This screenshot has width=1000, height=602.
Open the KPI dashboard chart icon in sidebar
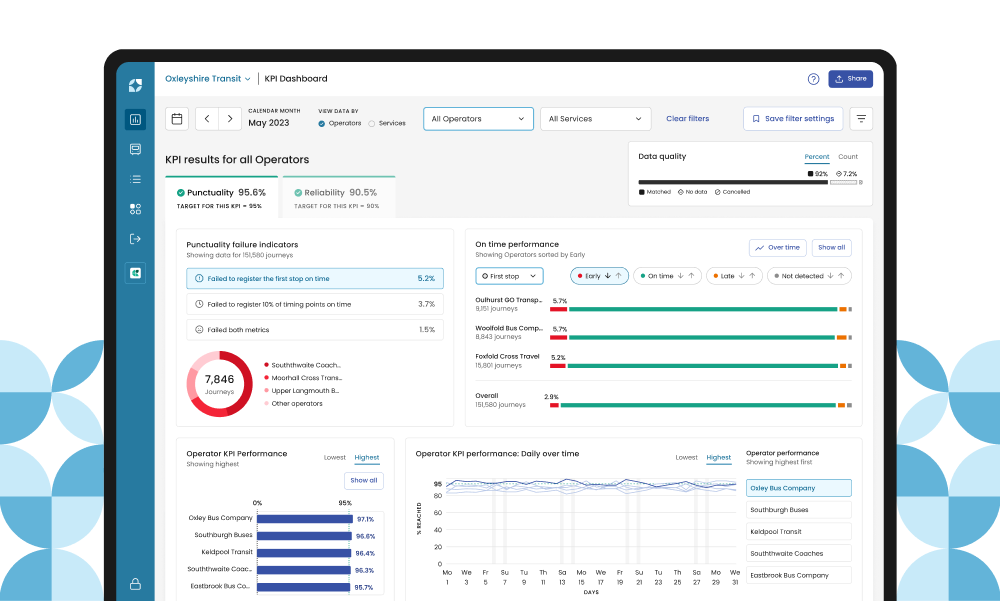135,119
